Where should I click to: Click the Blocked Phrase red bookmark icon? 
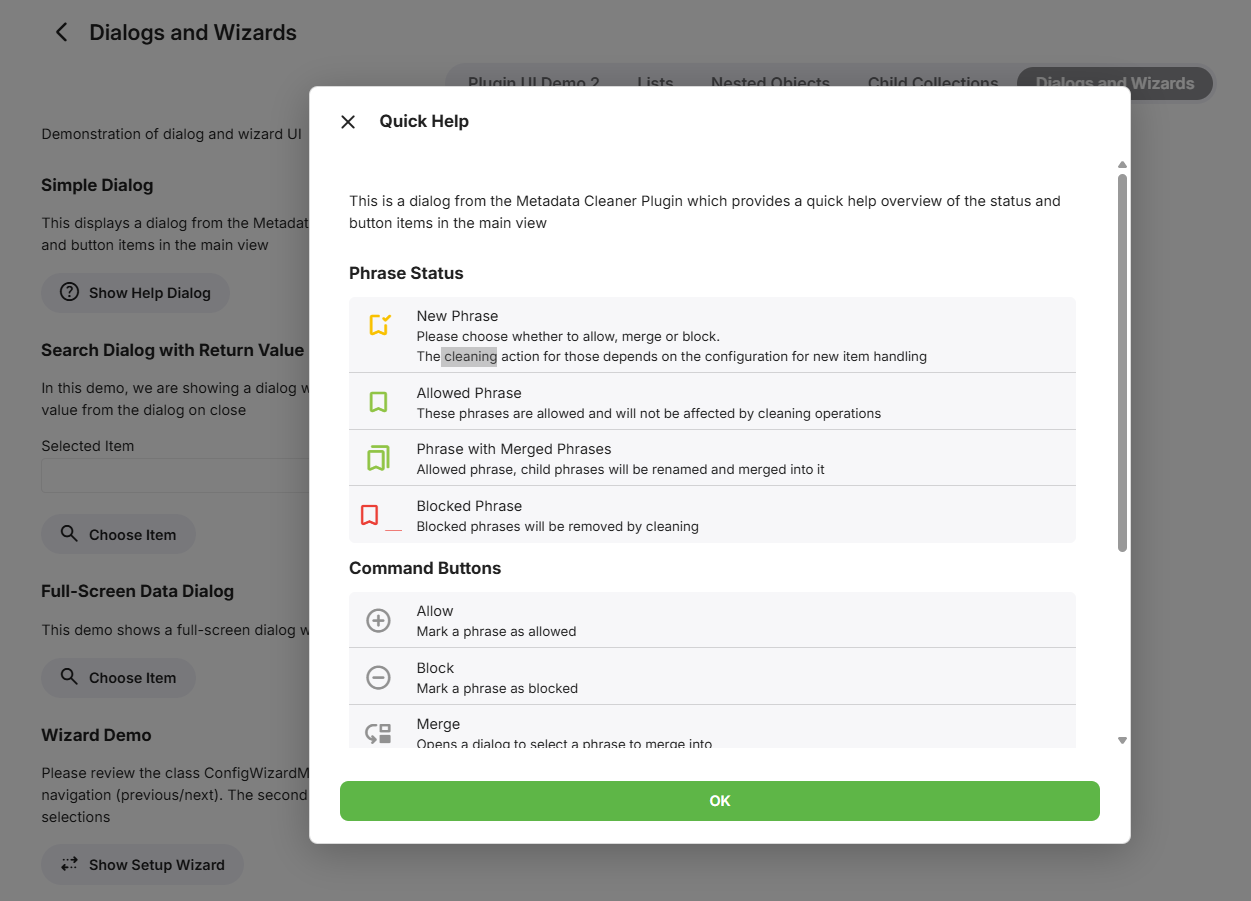coord(369,515)
